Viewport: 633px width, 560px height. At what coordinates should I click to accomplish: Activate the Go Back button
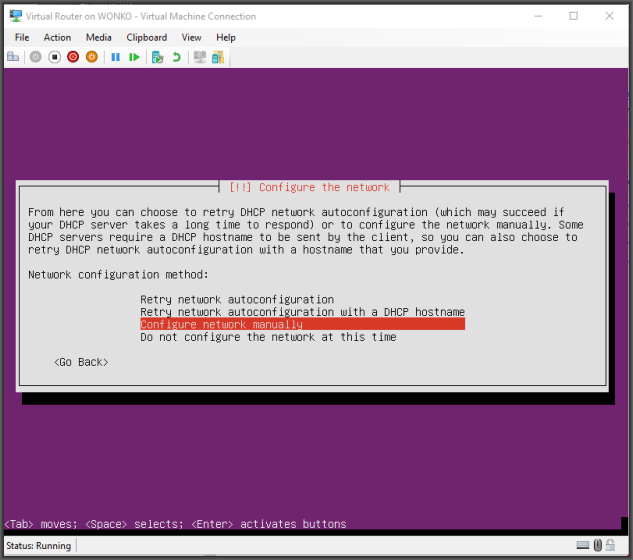point(81,362)
